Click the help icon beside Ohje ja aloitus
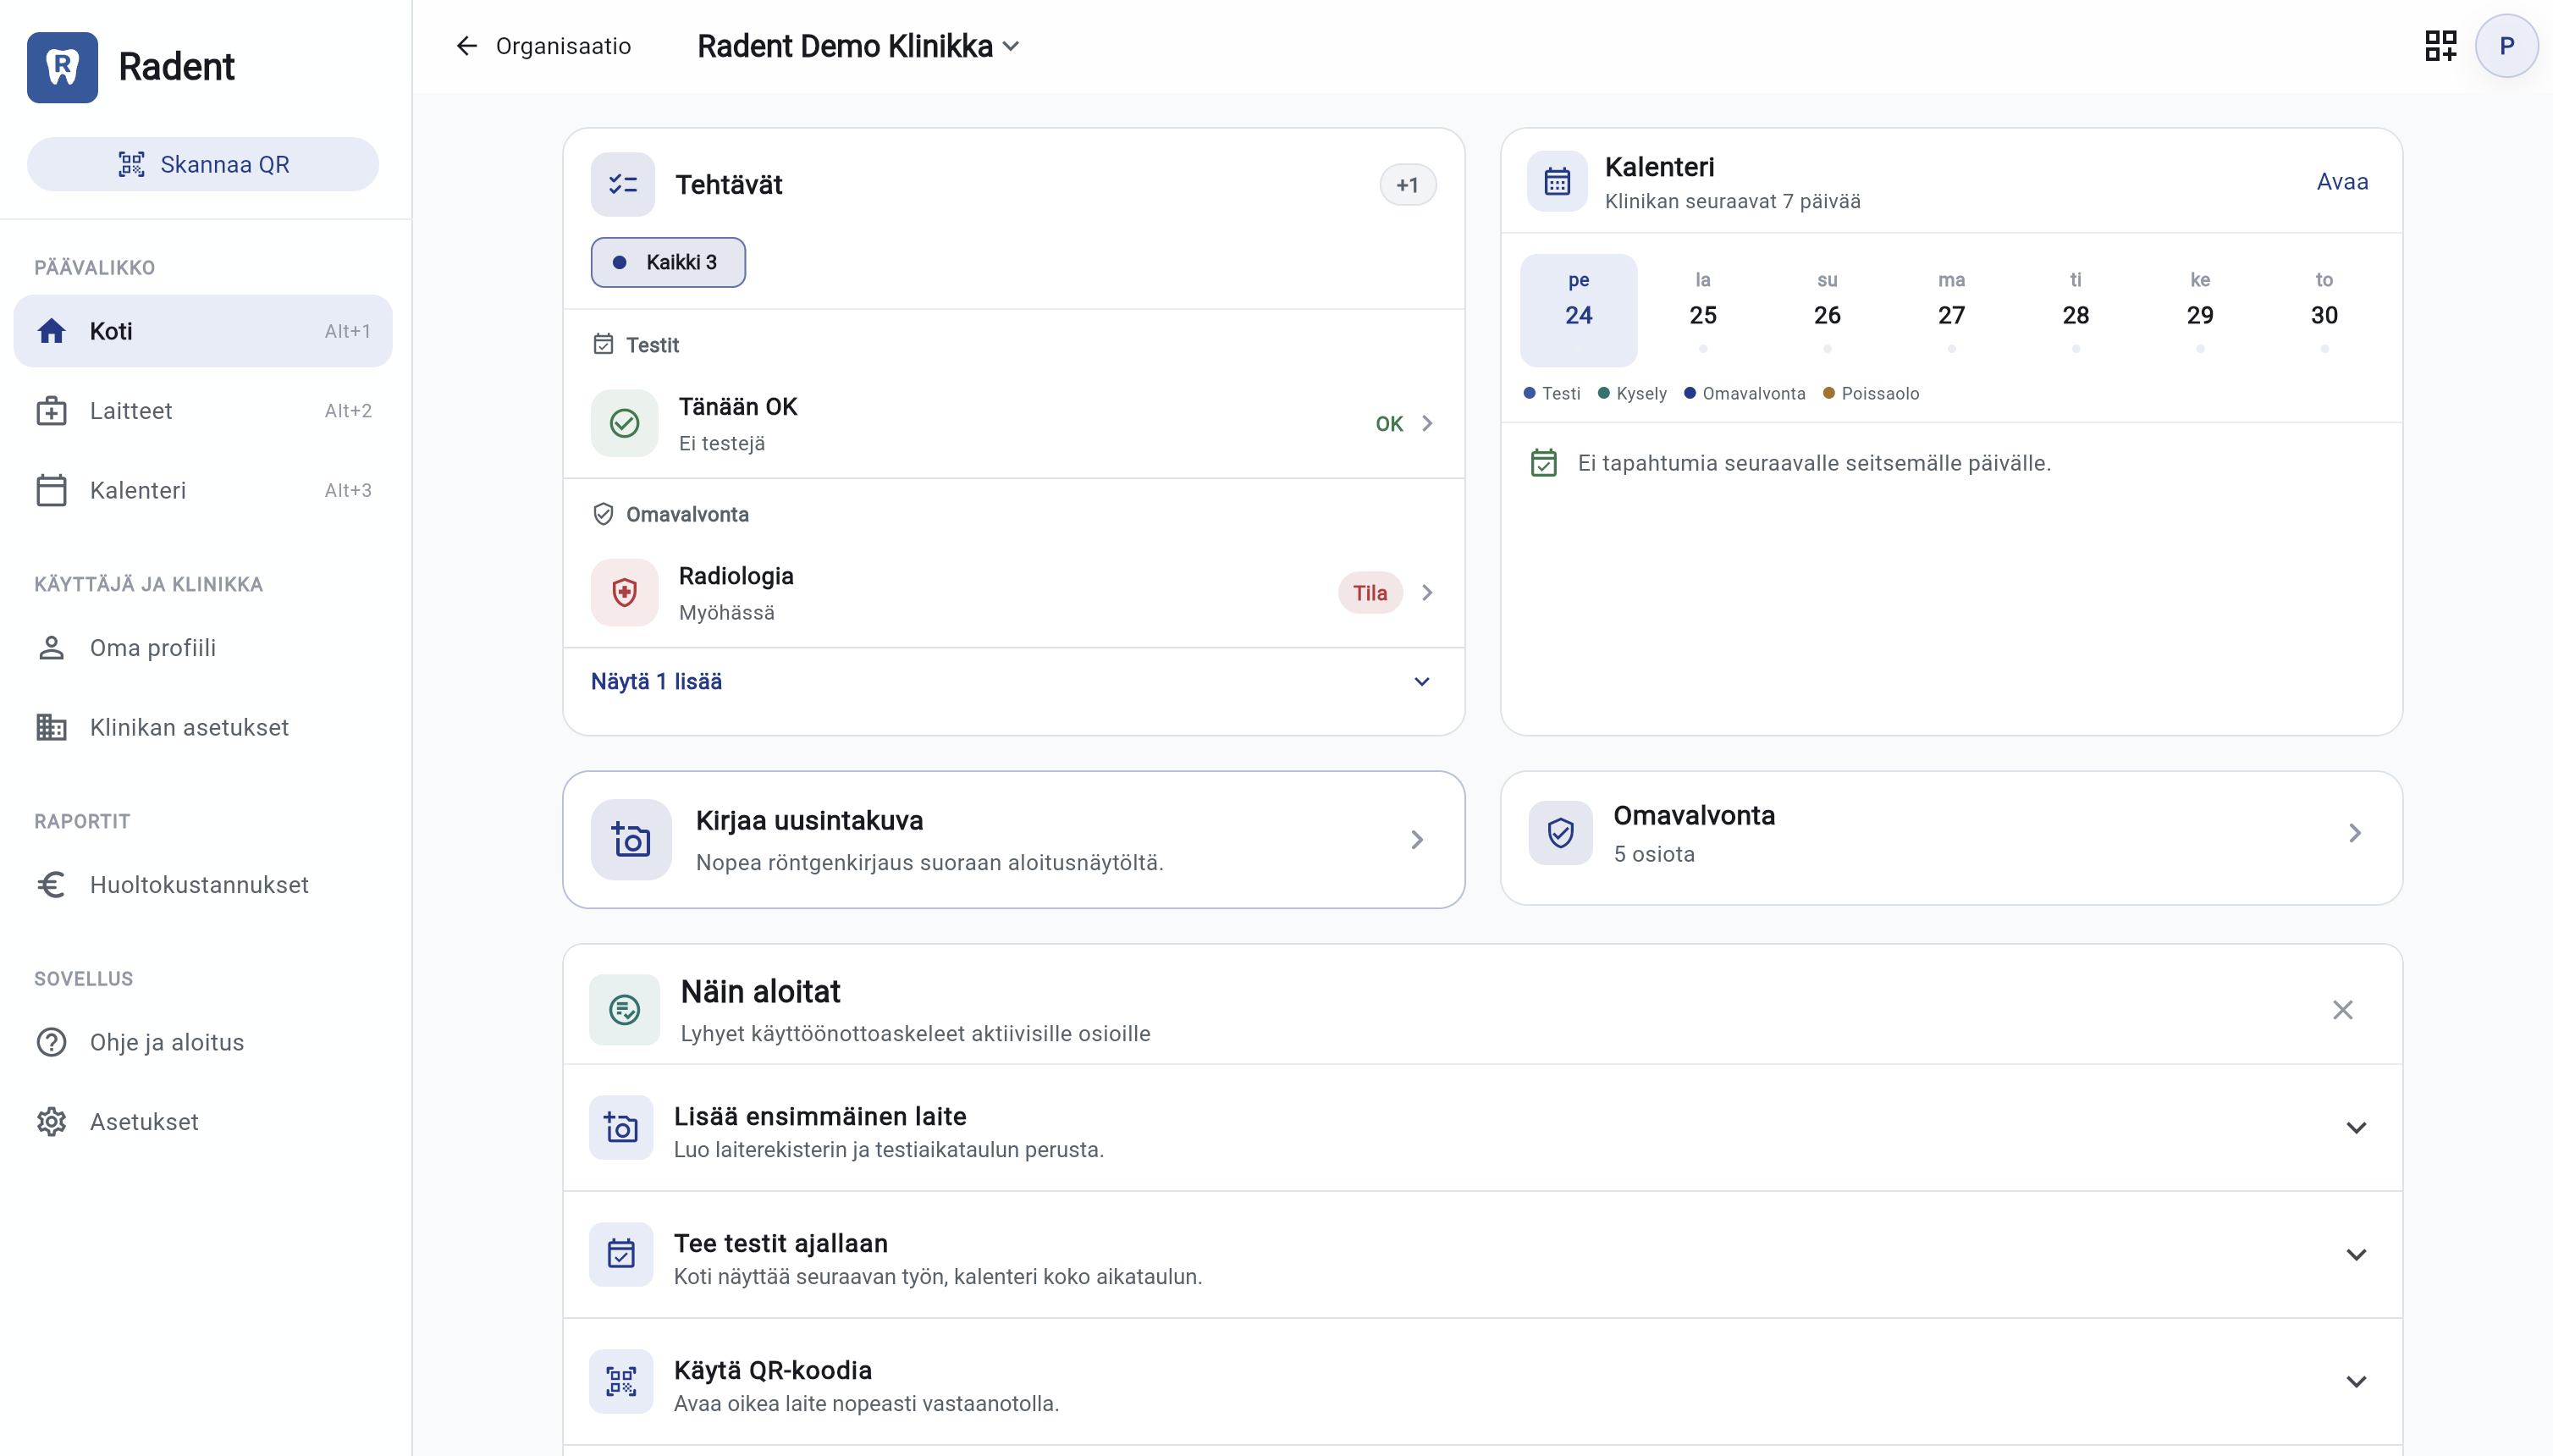 point(51,1042)
